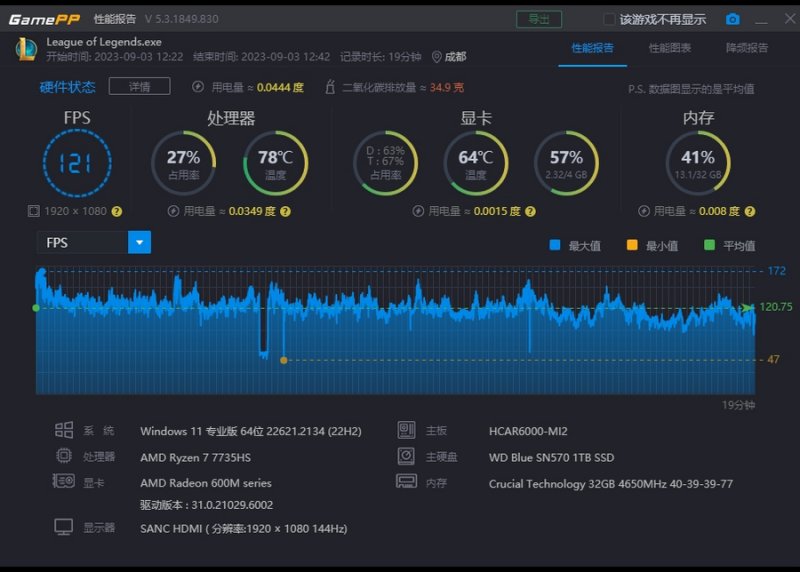This screenshot has width=800, height=572.
Task: Click the graphics card icon beside Radeon 600M
Action: (x=64, y=481)
